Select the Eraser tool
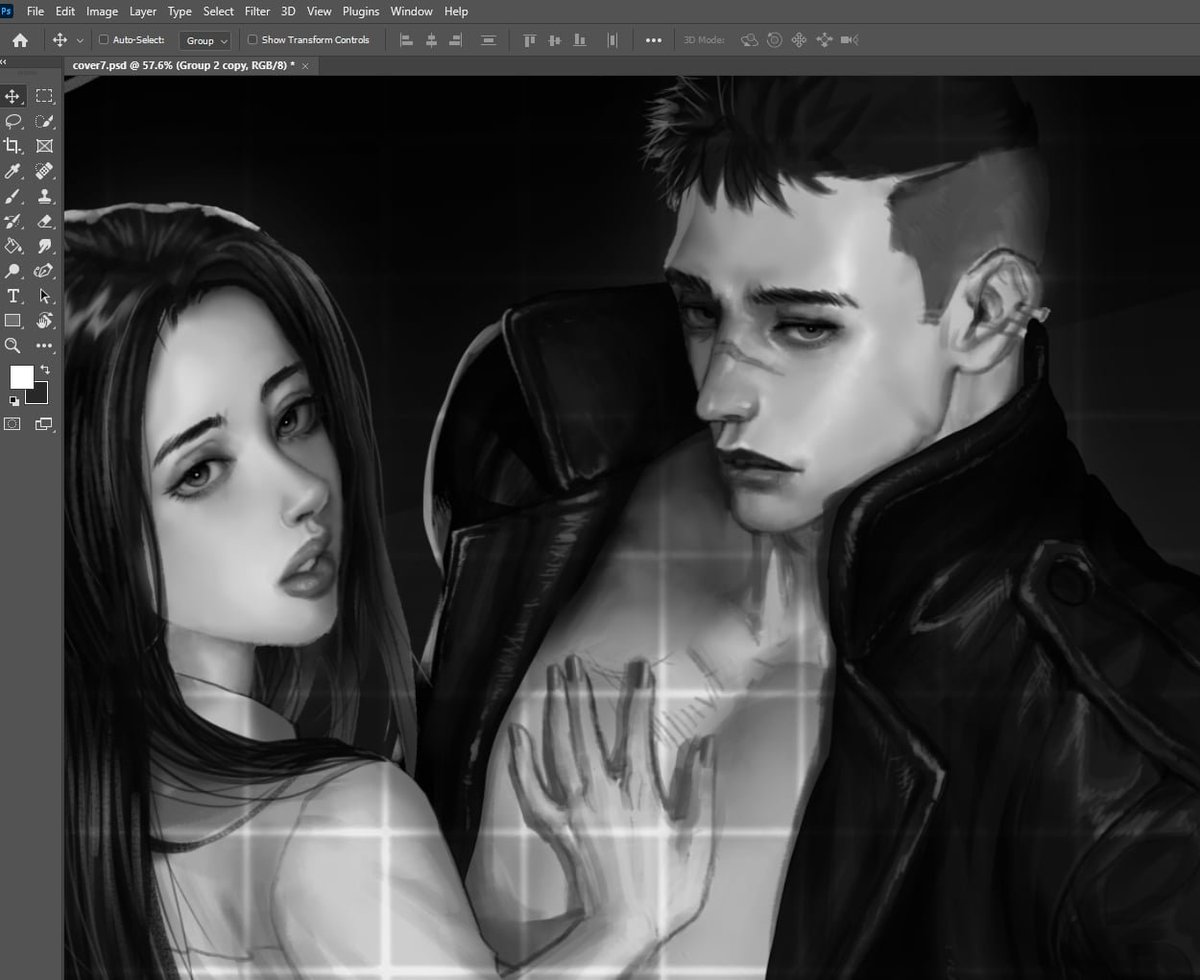Screen dimensions: 1200x980 pos(44,221)
